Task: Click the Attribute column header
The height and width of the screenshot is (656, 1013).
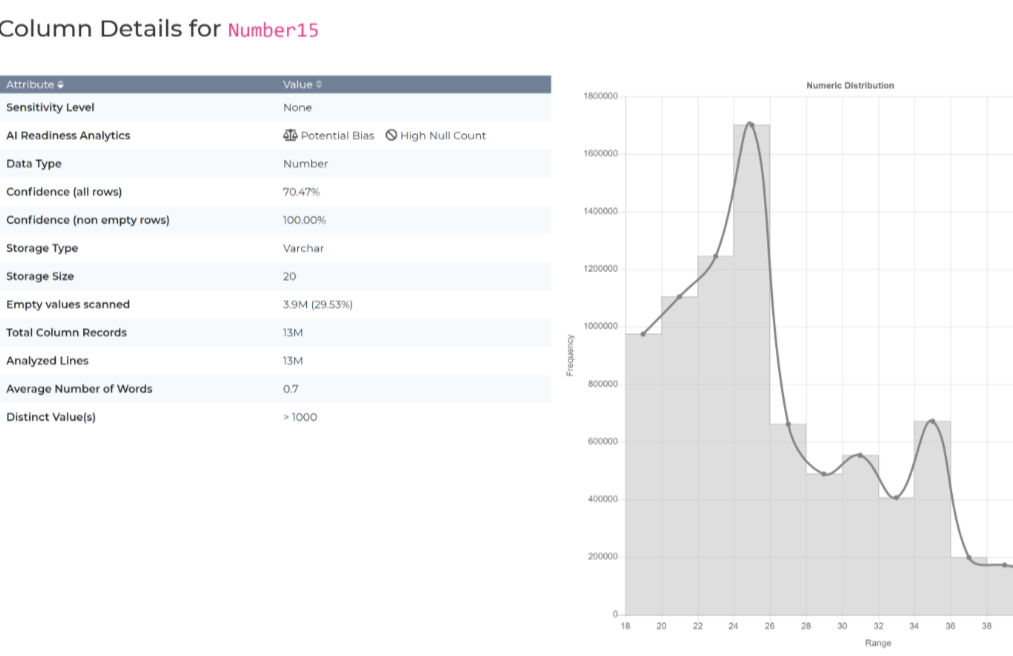Action: coord(29,85)
